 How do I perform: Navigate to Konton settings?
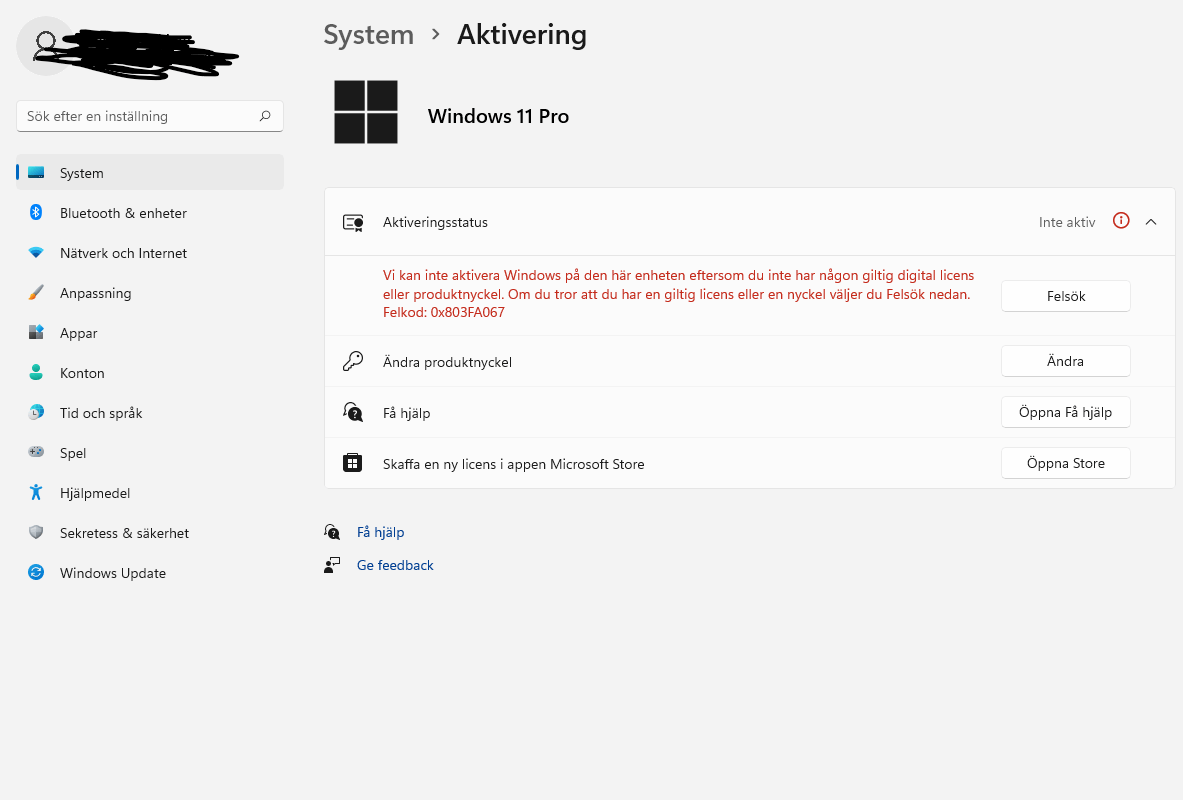click(x=150, y=373)
